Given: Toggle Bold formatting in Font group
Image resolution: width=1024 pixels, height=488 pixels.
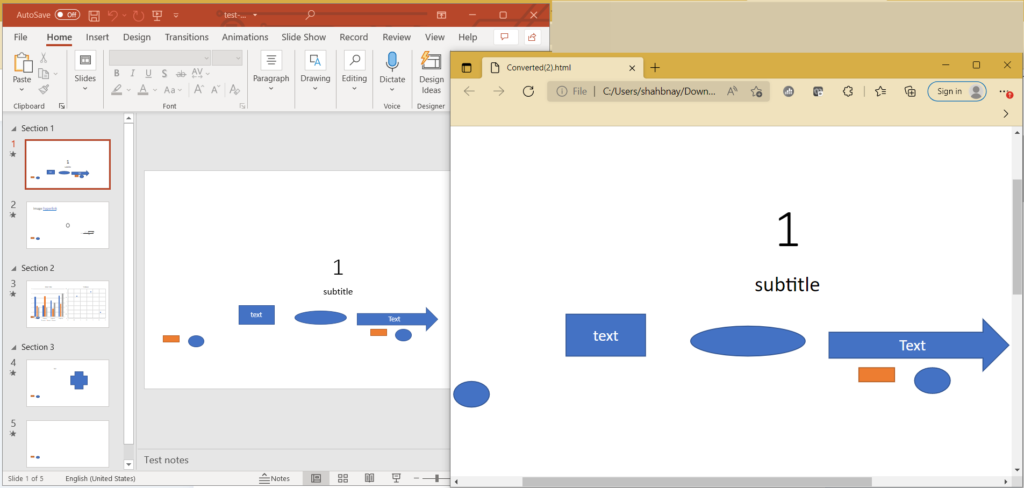Looking at the screenshot, I should pos(116,73).
